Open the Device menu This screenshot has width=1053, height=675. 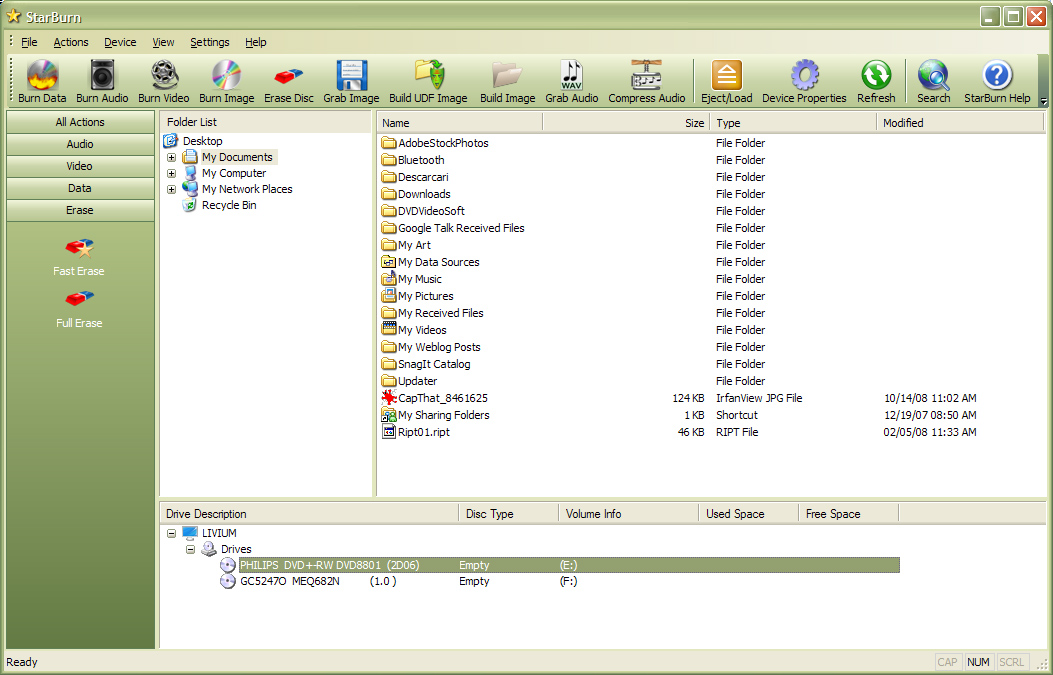click(120, 42)
